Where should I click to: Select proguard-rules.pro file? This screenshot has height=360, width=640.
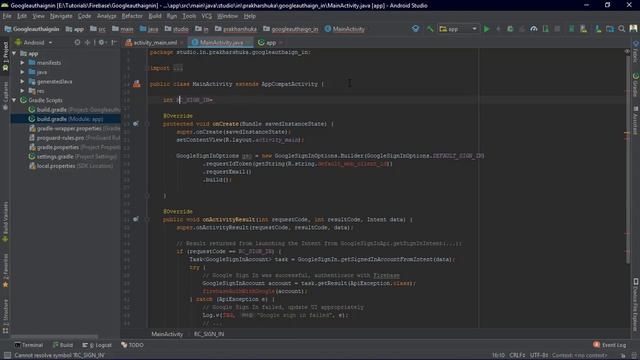(x=74, y=138)
